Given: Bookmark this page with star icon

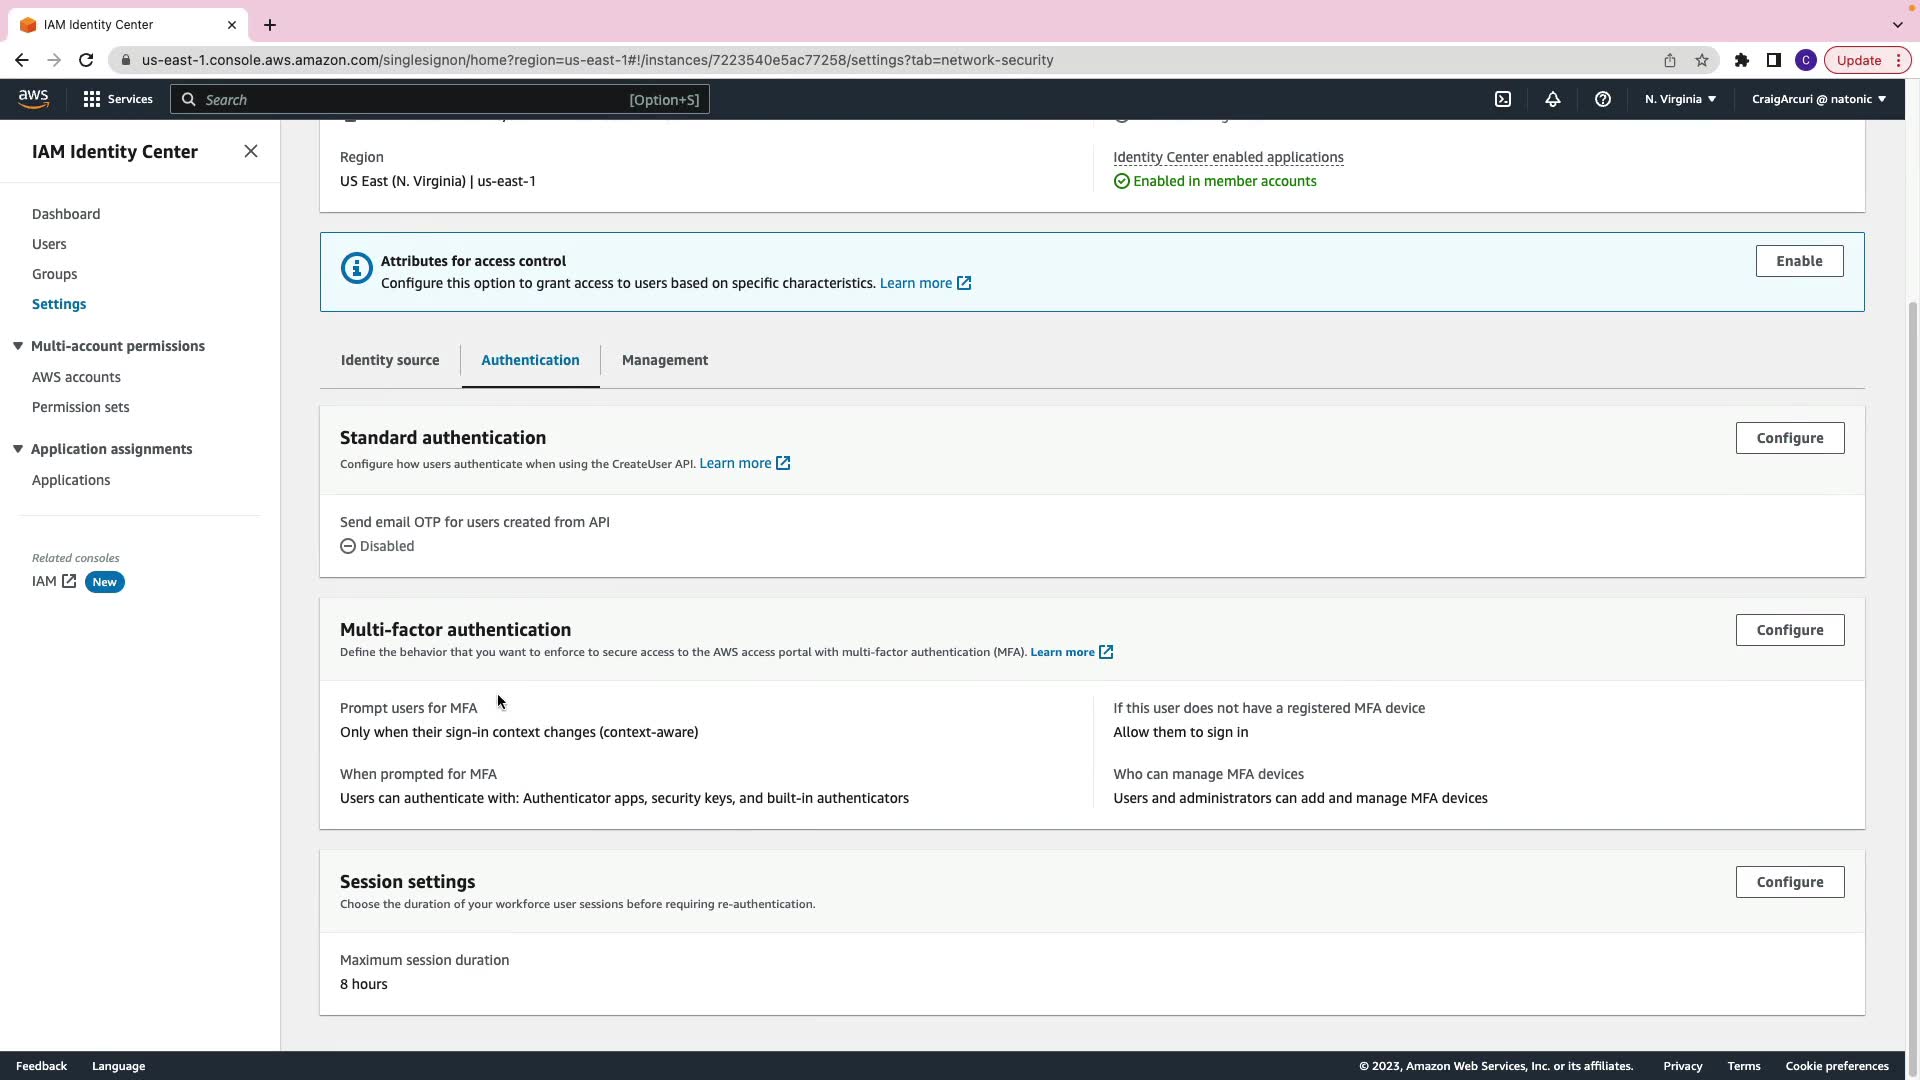Looking at the screenshot, I should click(x=1702, y=60).
